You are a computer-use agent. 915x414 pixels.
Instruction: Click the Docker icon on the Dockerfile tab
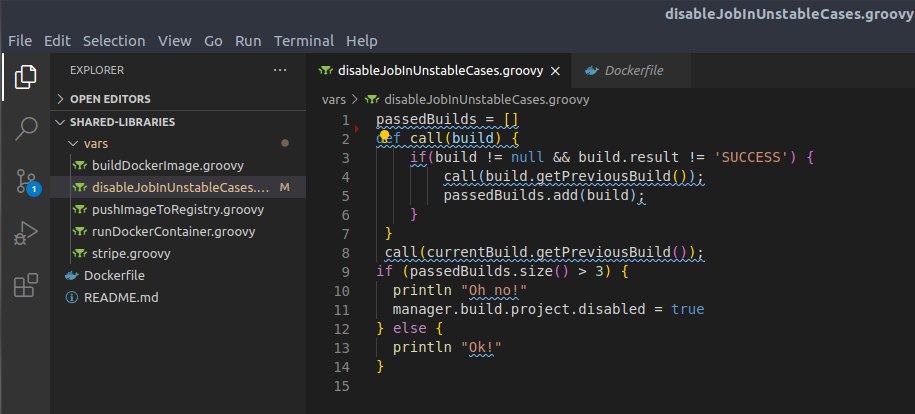pos(592,71)
